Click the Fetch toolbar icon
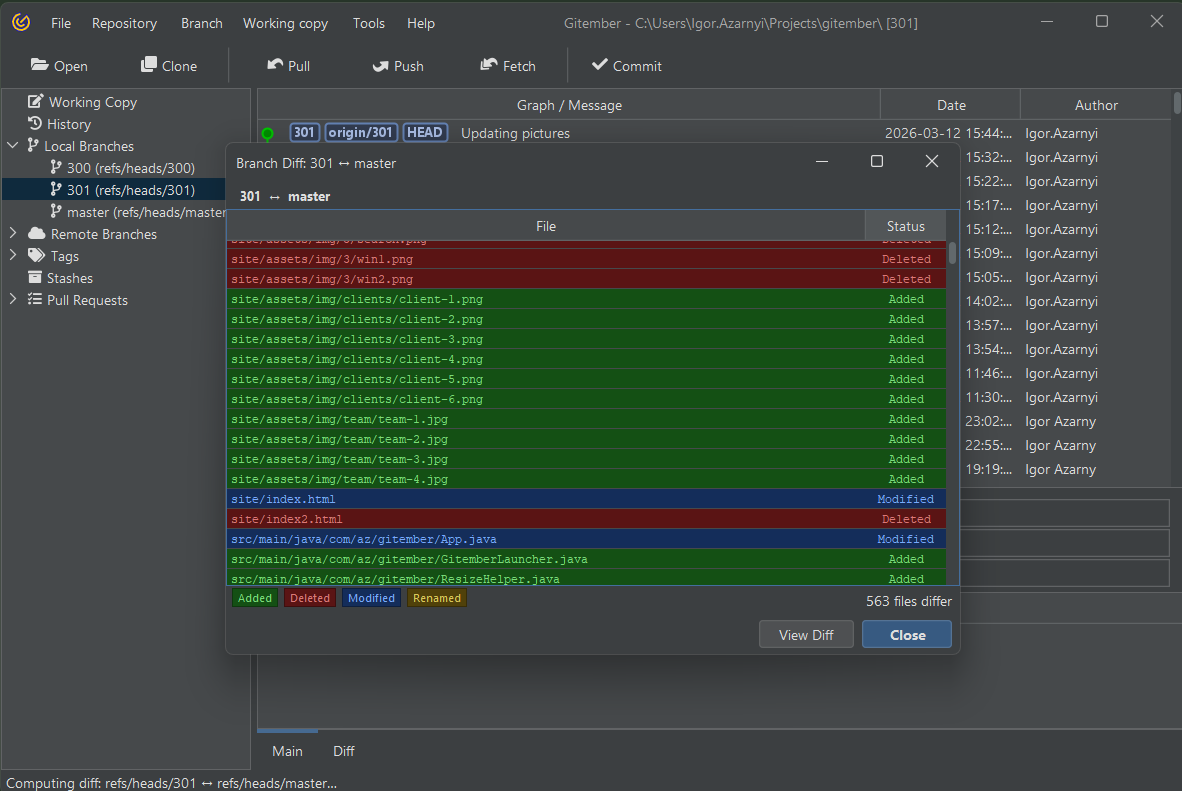 point(489,65)
